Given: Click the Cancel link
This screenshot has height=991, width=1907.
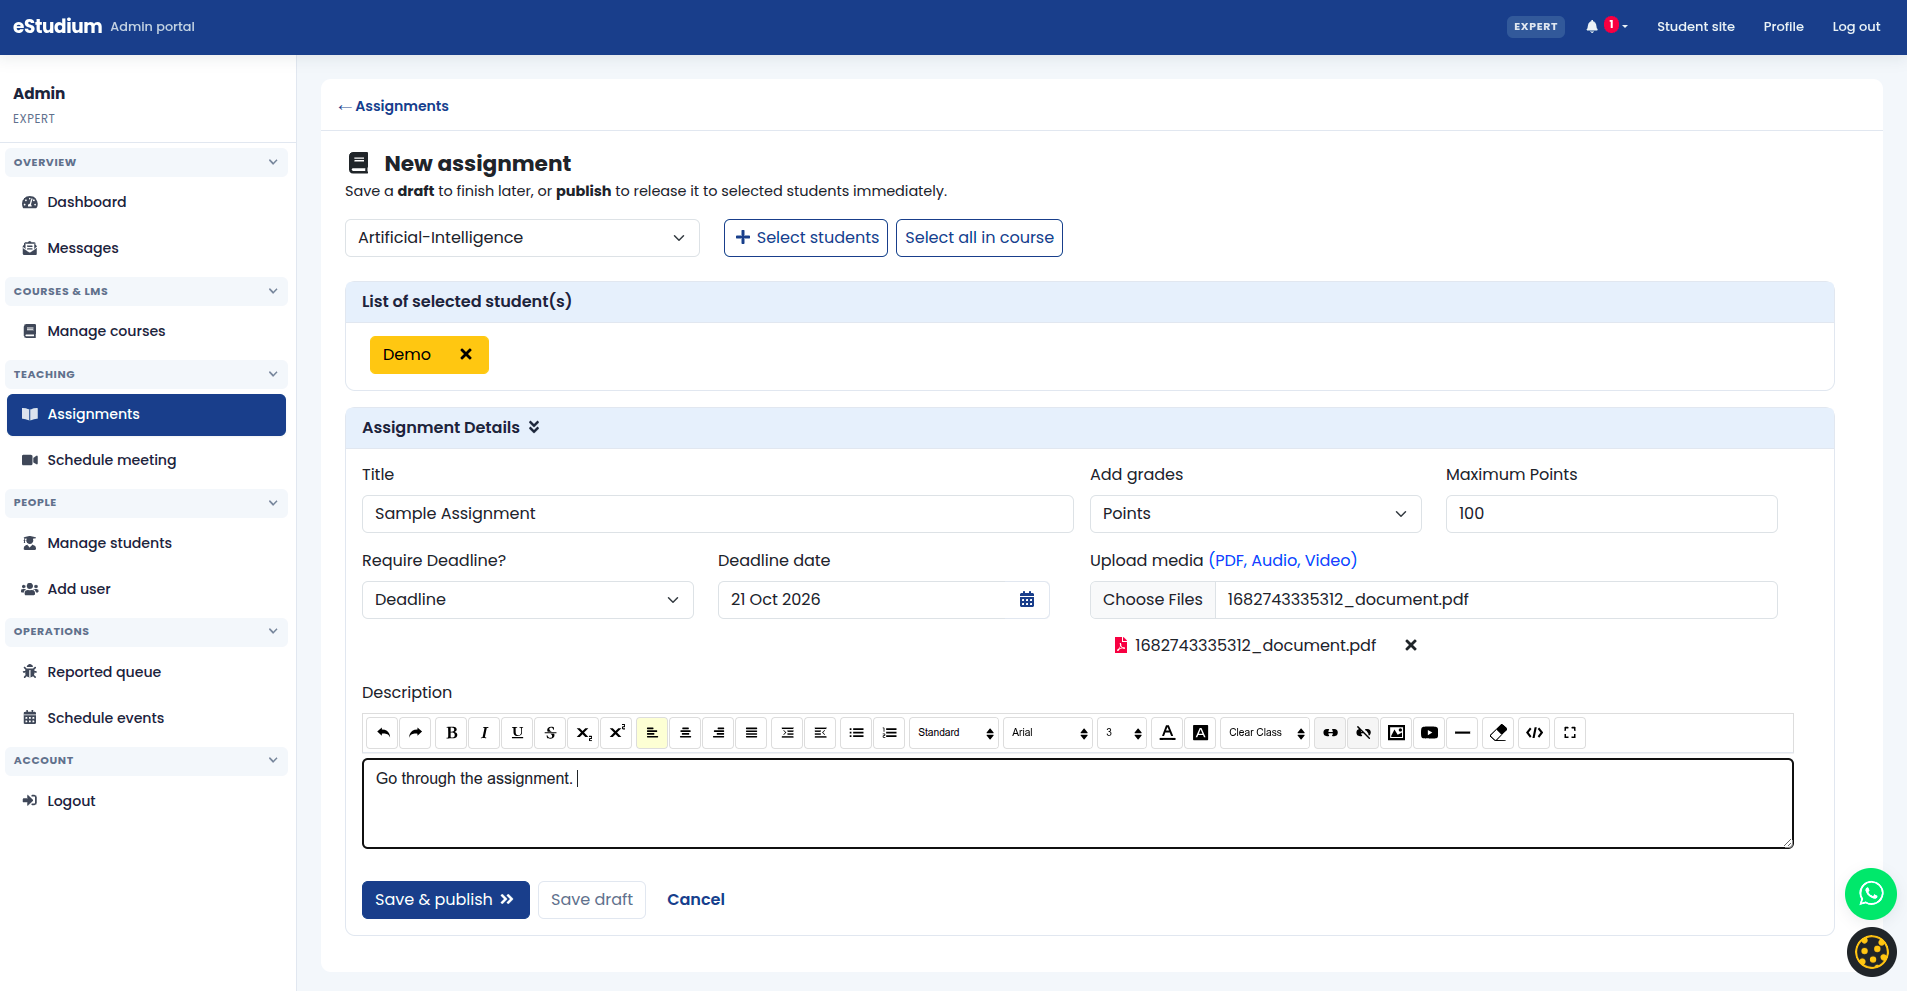Looking at the screenshot, I should tap(696, 900).
